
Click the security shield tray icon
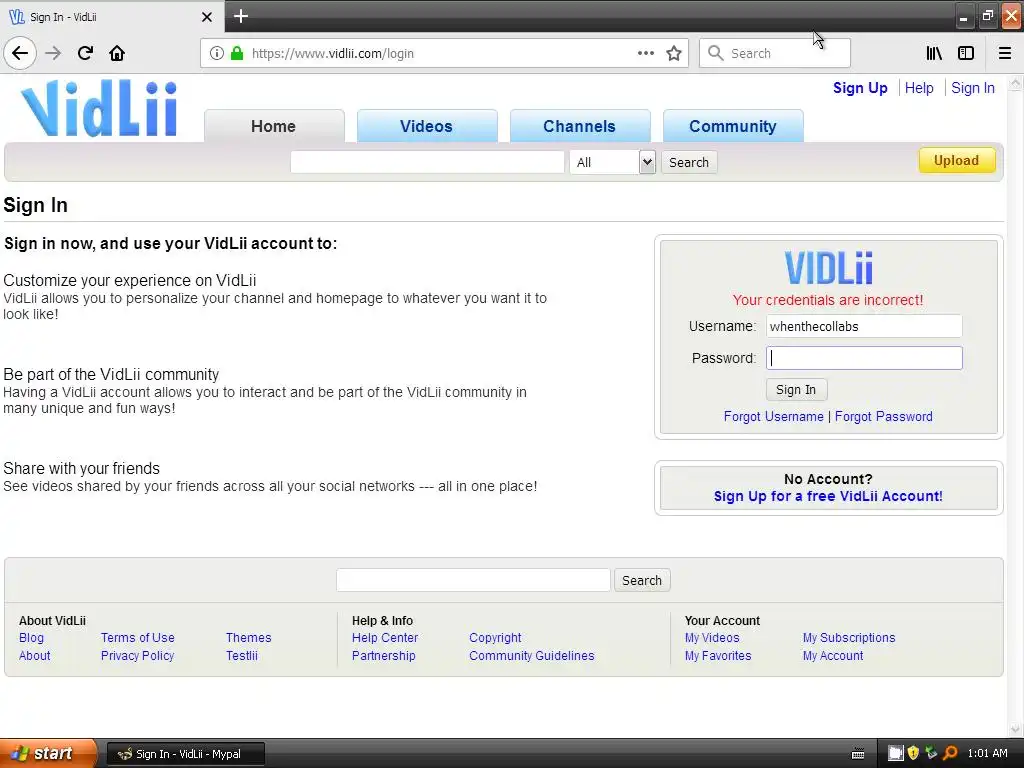(913, 753)
